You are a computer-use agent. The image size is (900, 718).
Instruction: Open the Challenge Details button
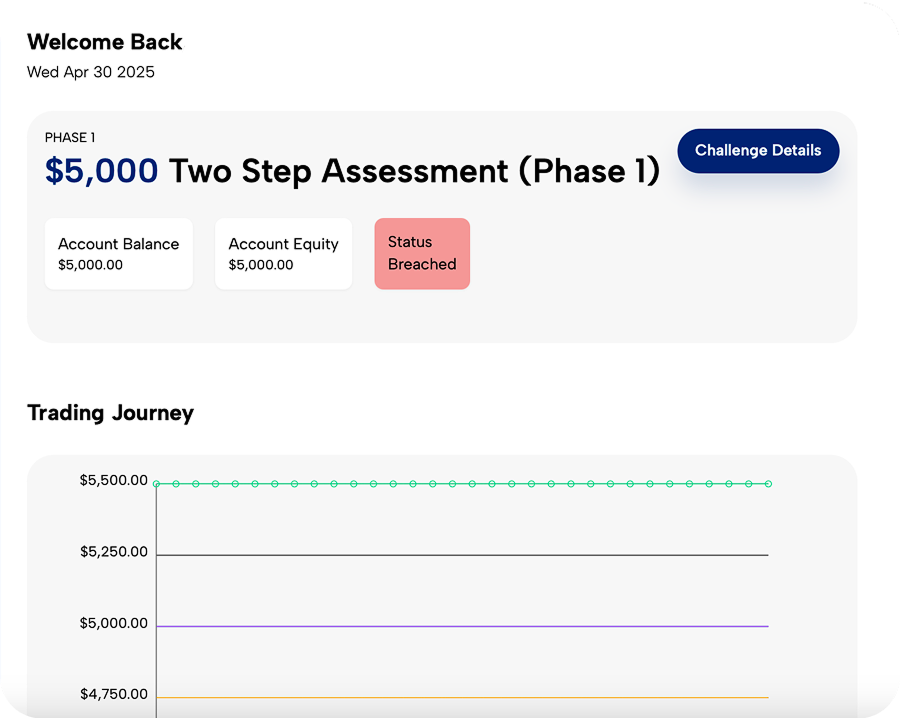pos(758,151)
